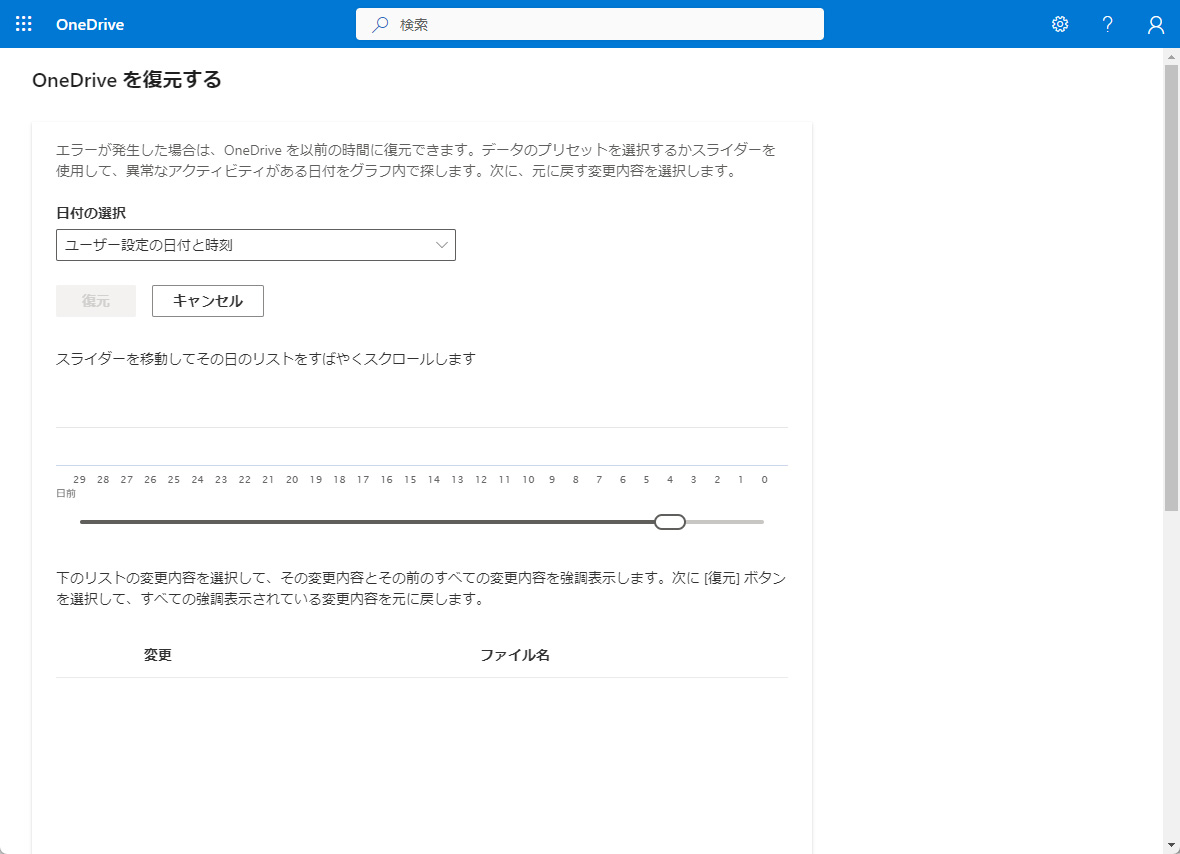Click day label 29 on the chart axis
The image size is (1180, 854).
pyautogui.click(x=79, y=479)
